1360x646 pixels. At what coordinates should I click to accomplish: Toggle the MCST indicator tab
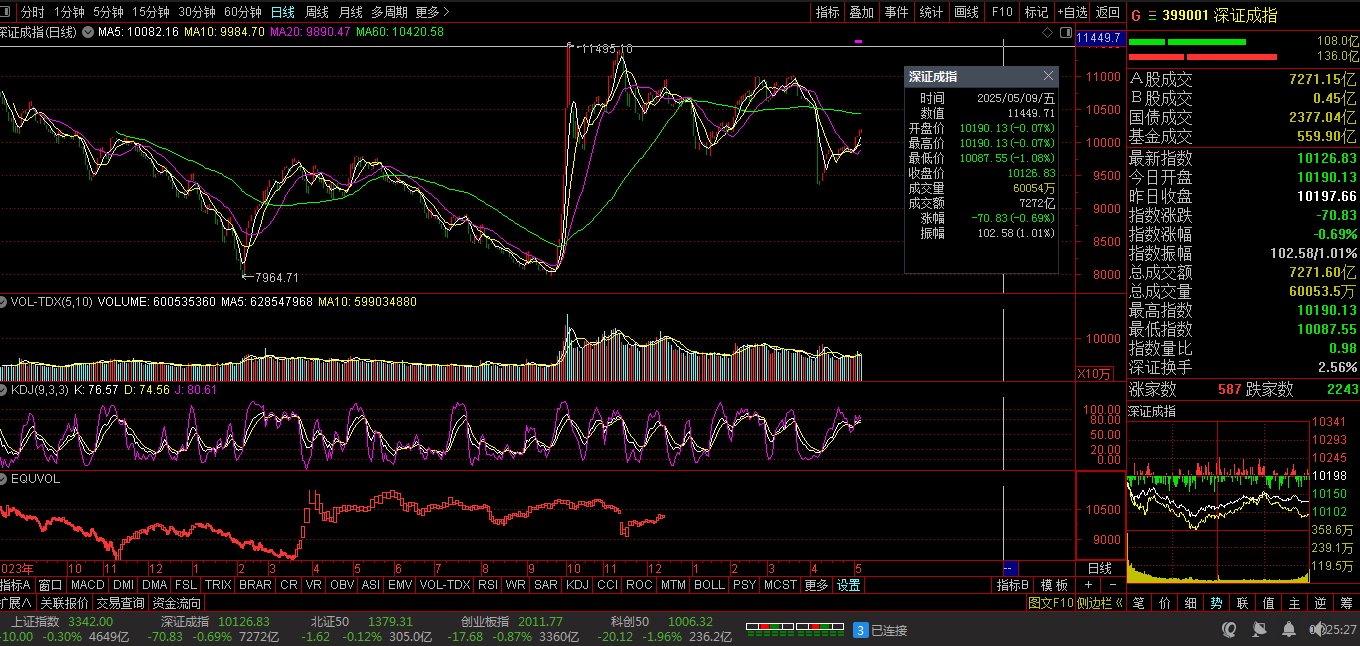tap(781, 585)
